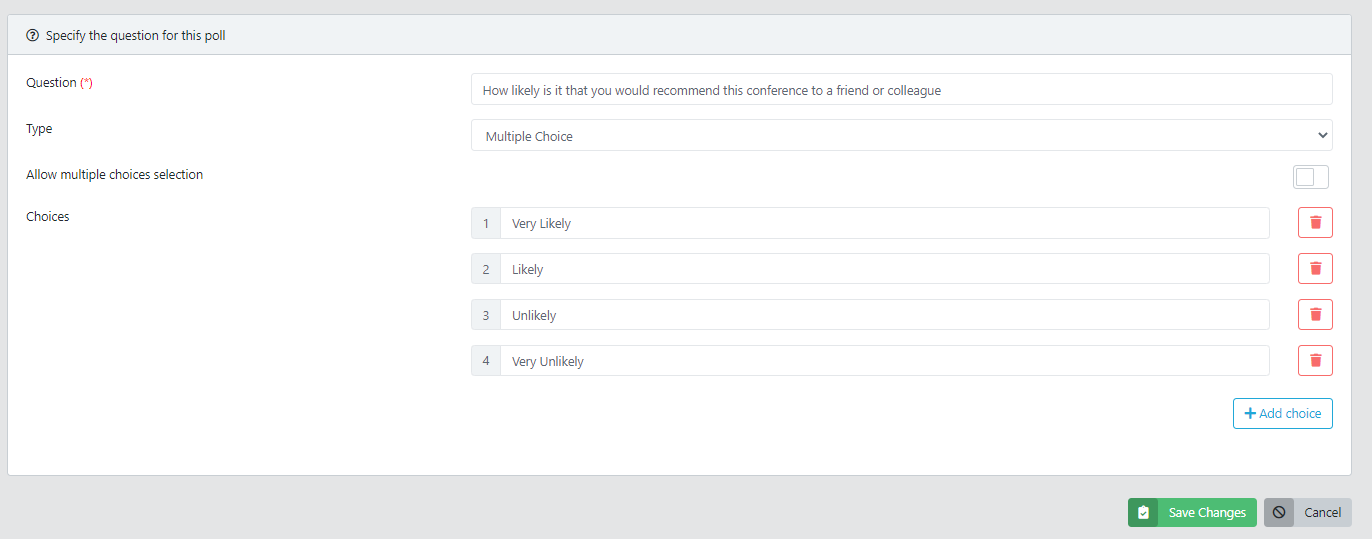Image resolution: width=1372 pixels, height=539 pixels.
Task: Delete the 'Likely' choice with trash icon
Action: pos(1315,269)
